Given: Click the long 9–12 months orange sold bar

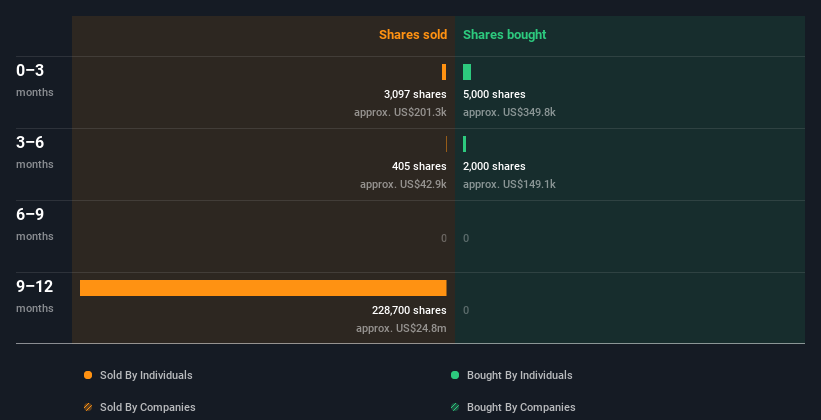Looking at the screenshot, I should 263,288.
